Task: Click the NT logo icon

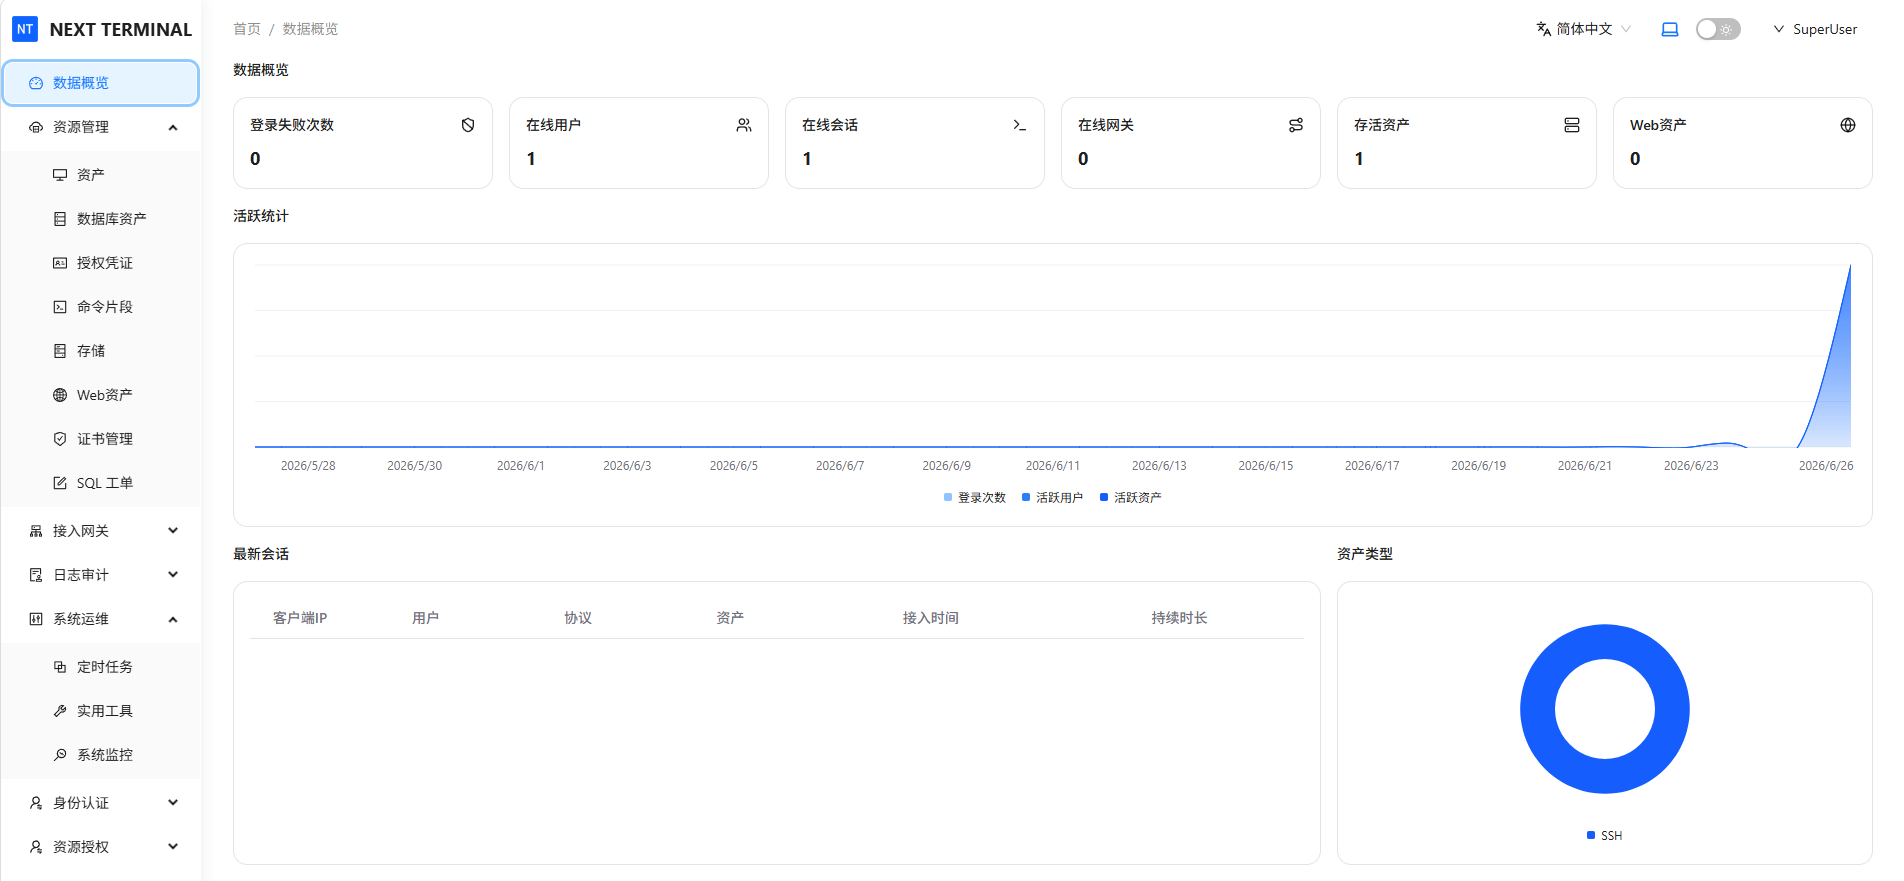Action: coord(25,29)
